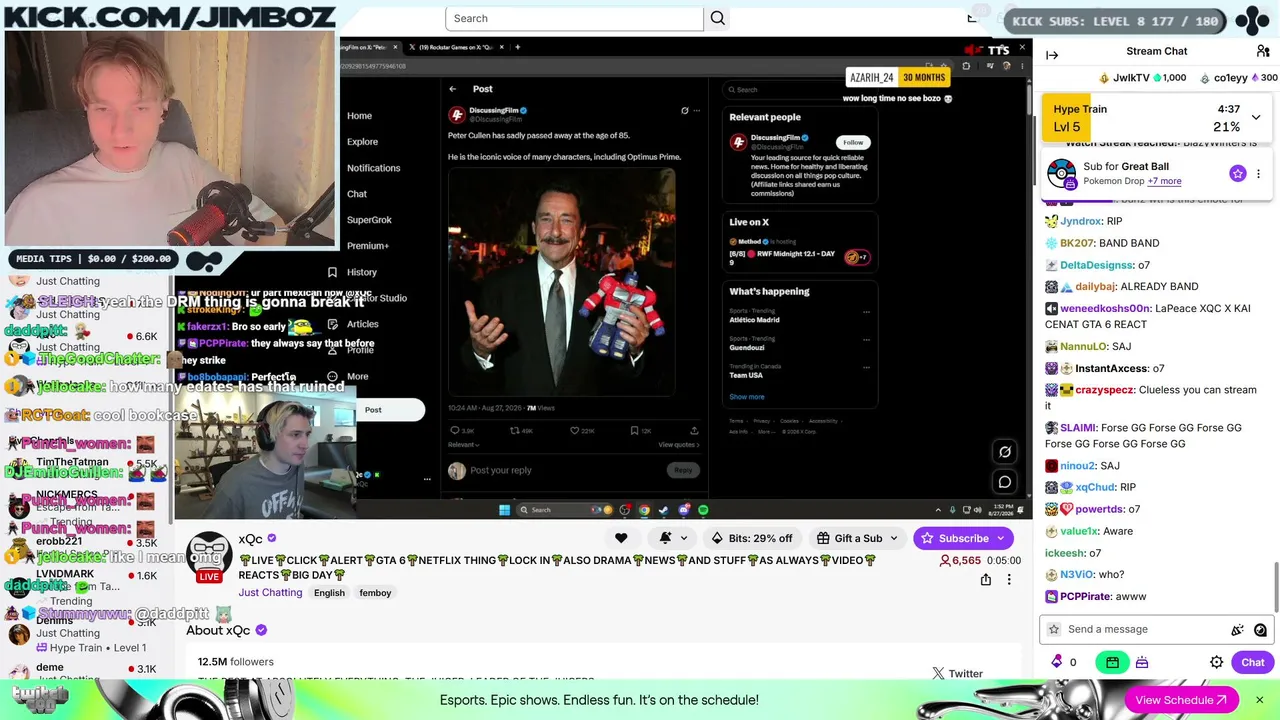Screen dimensions: 1280x720
Task: Click the star button on Great Ball drop
Action: click(x=1238, y=174)
